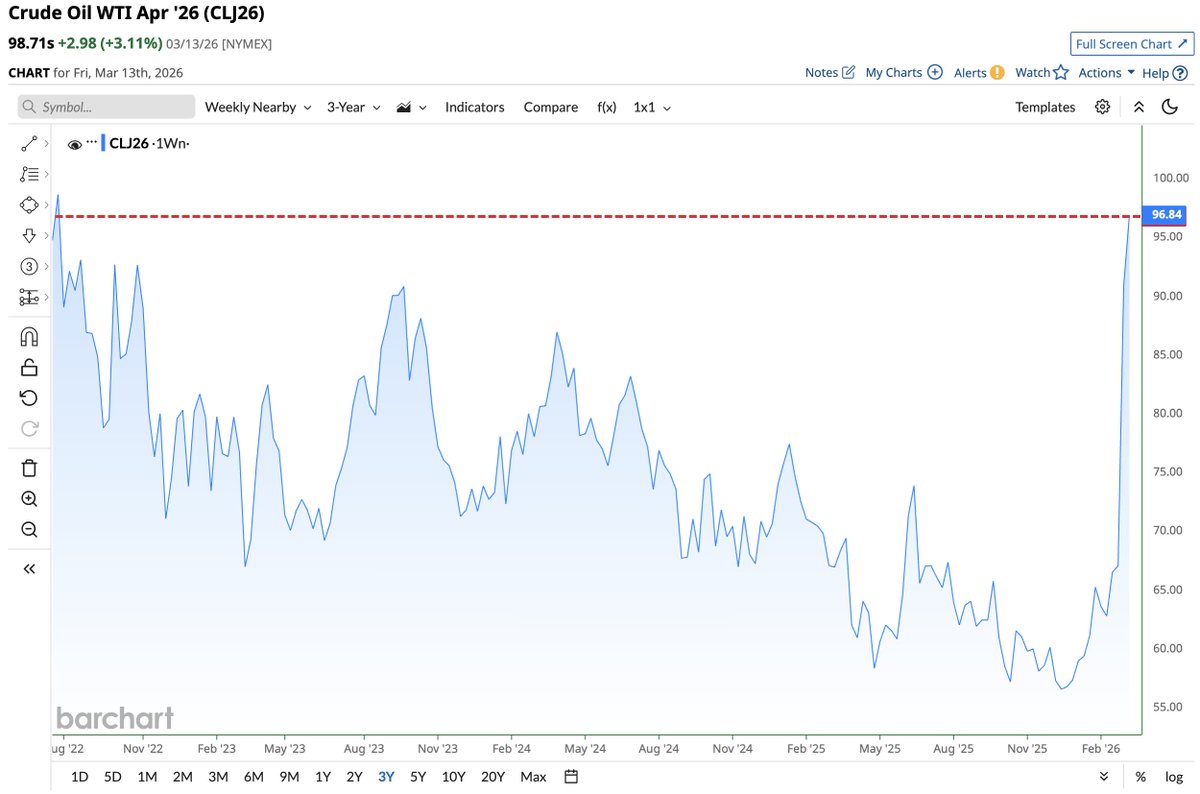1200x794 pixels.
Task: Click the undo icon in the sidebar
Action: [29, 397]
